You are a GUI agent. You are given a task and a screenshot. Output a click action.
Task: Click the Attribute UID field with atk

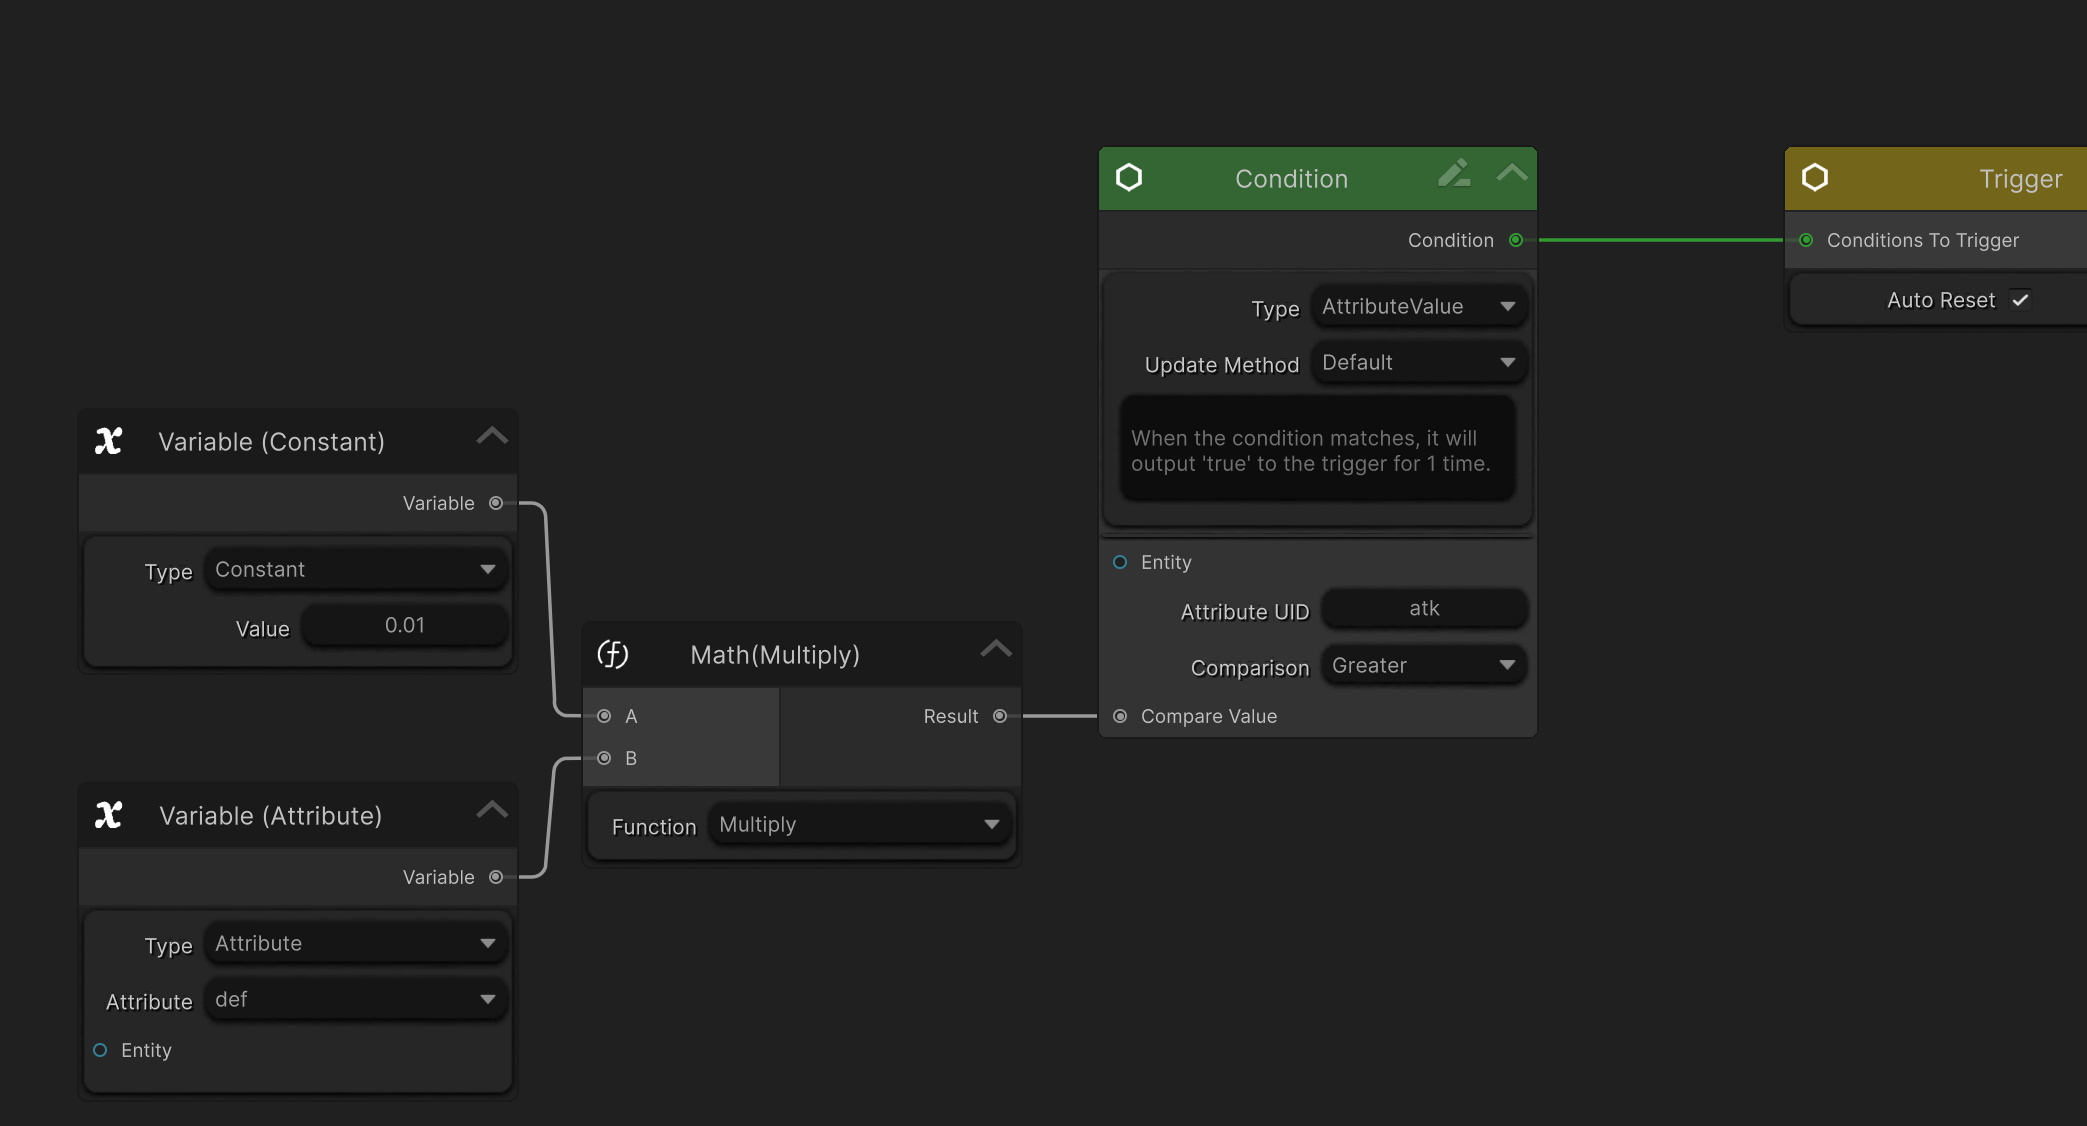coord(1424,609)
